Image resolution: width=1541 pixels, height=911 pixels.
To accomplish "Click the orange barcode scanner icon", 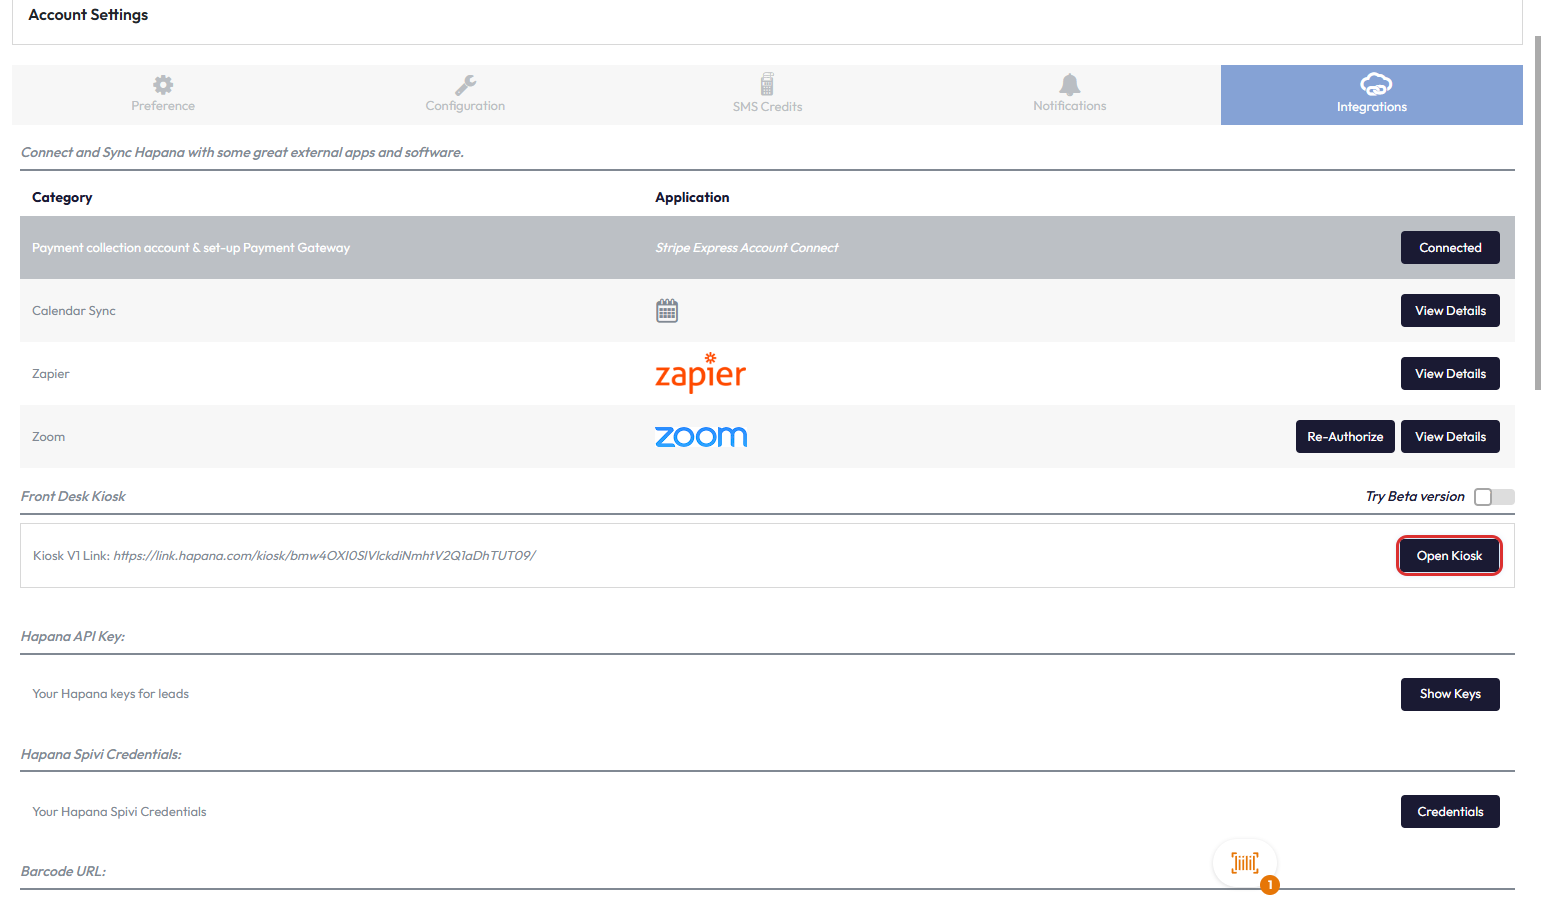I will [1245, 863].
